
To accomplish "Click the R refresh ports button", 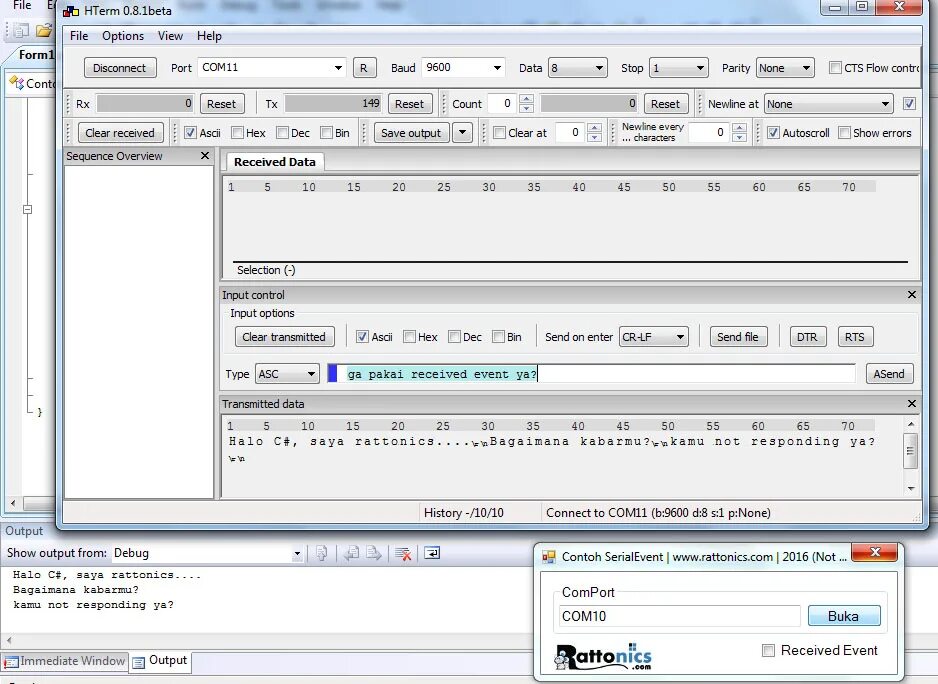I will [x=364, y=68].
